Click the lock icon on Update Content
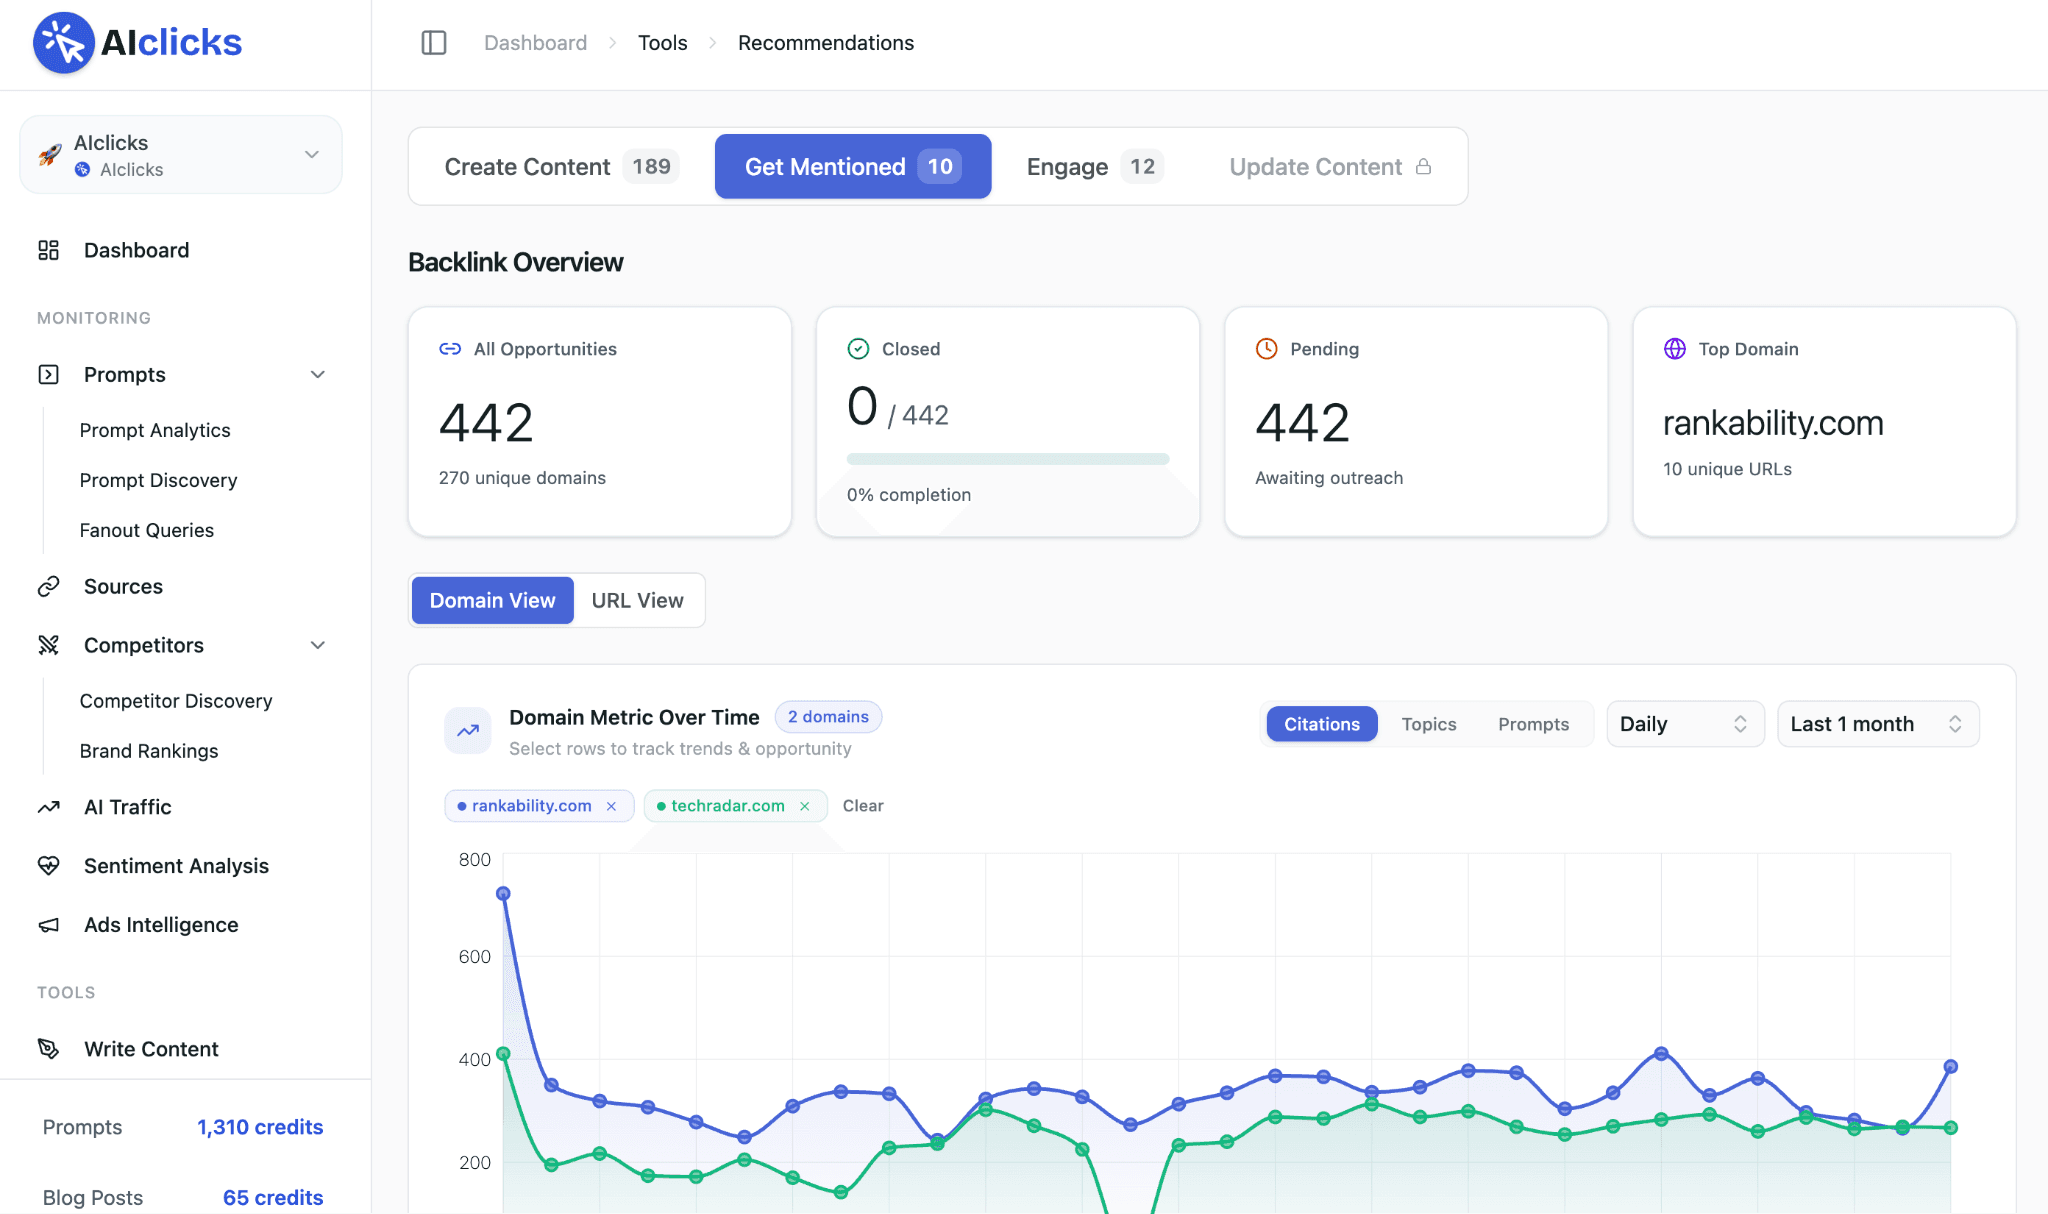 click(x=1424, y=167)
